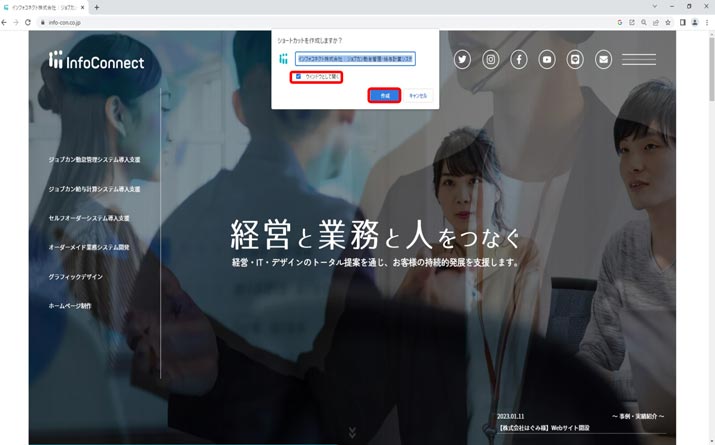The image size is (715, 445).
Task: Toggle the ウィンドウとして開く checkbox
Action: tap(298, 76)
